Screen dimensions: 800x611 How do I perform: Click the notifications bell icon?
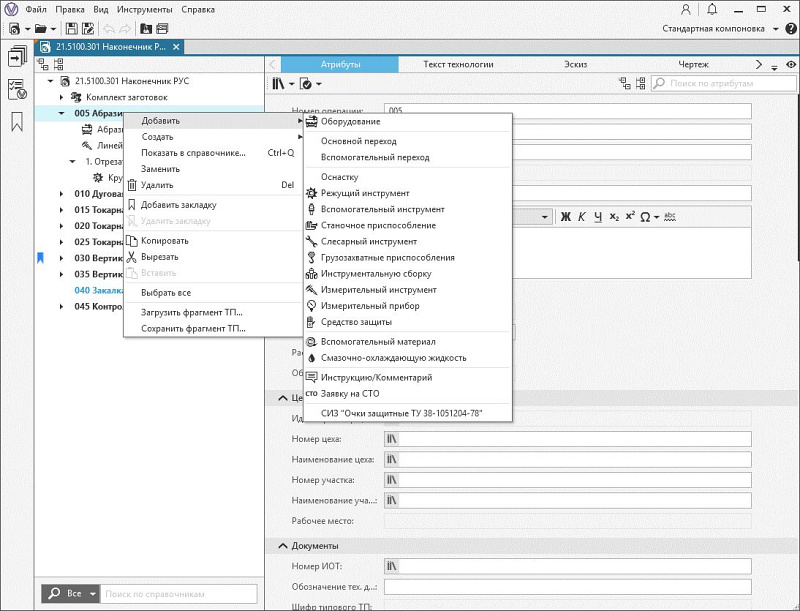[711, 9]
